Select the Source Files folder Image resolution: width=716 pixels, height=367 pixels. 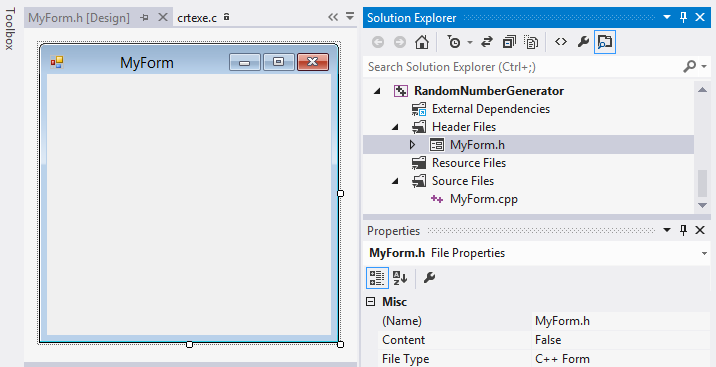tap(463, 181)
